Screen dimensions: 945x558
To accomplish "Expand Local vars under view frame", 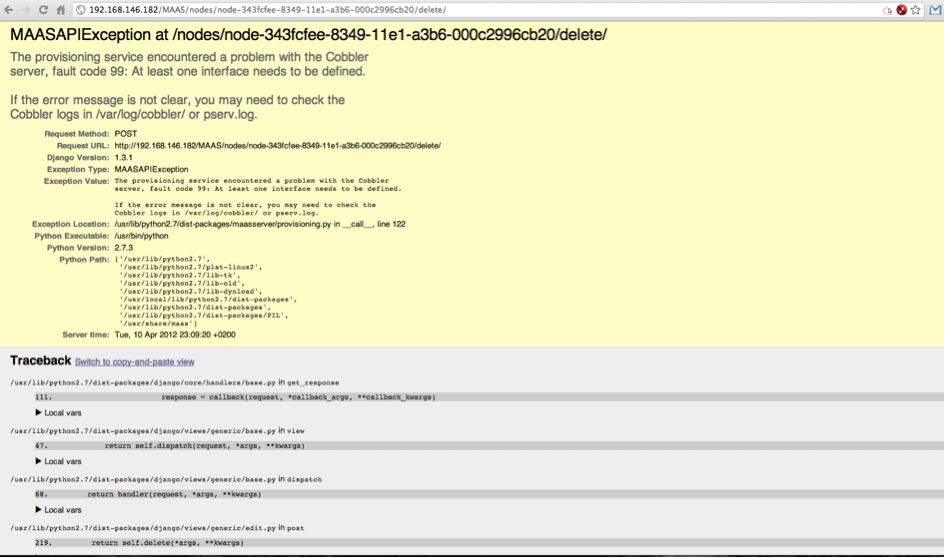I will click(x=58, y=461).
